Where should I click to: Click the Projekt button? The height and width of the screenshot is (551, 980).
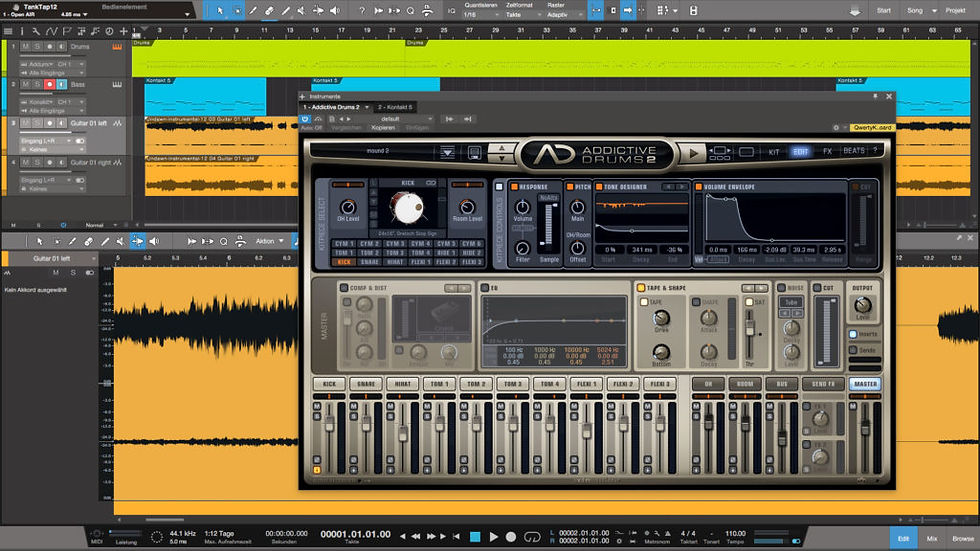click(955, 11)
